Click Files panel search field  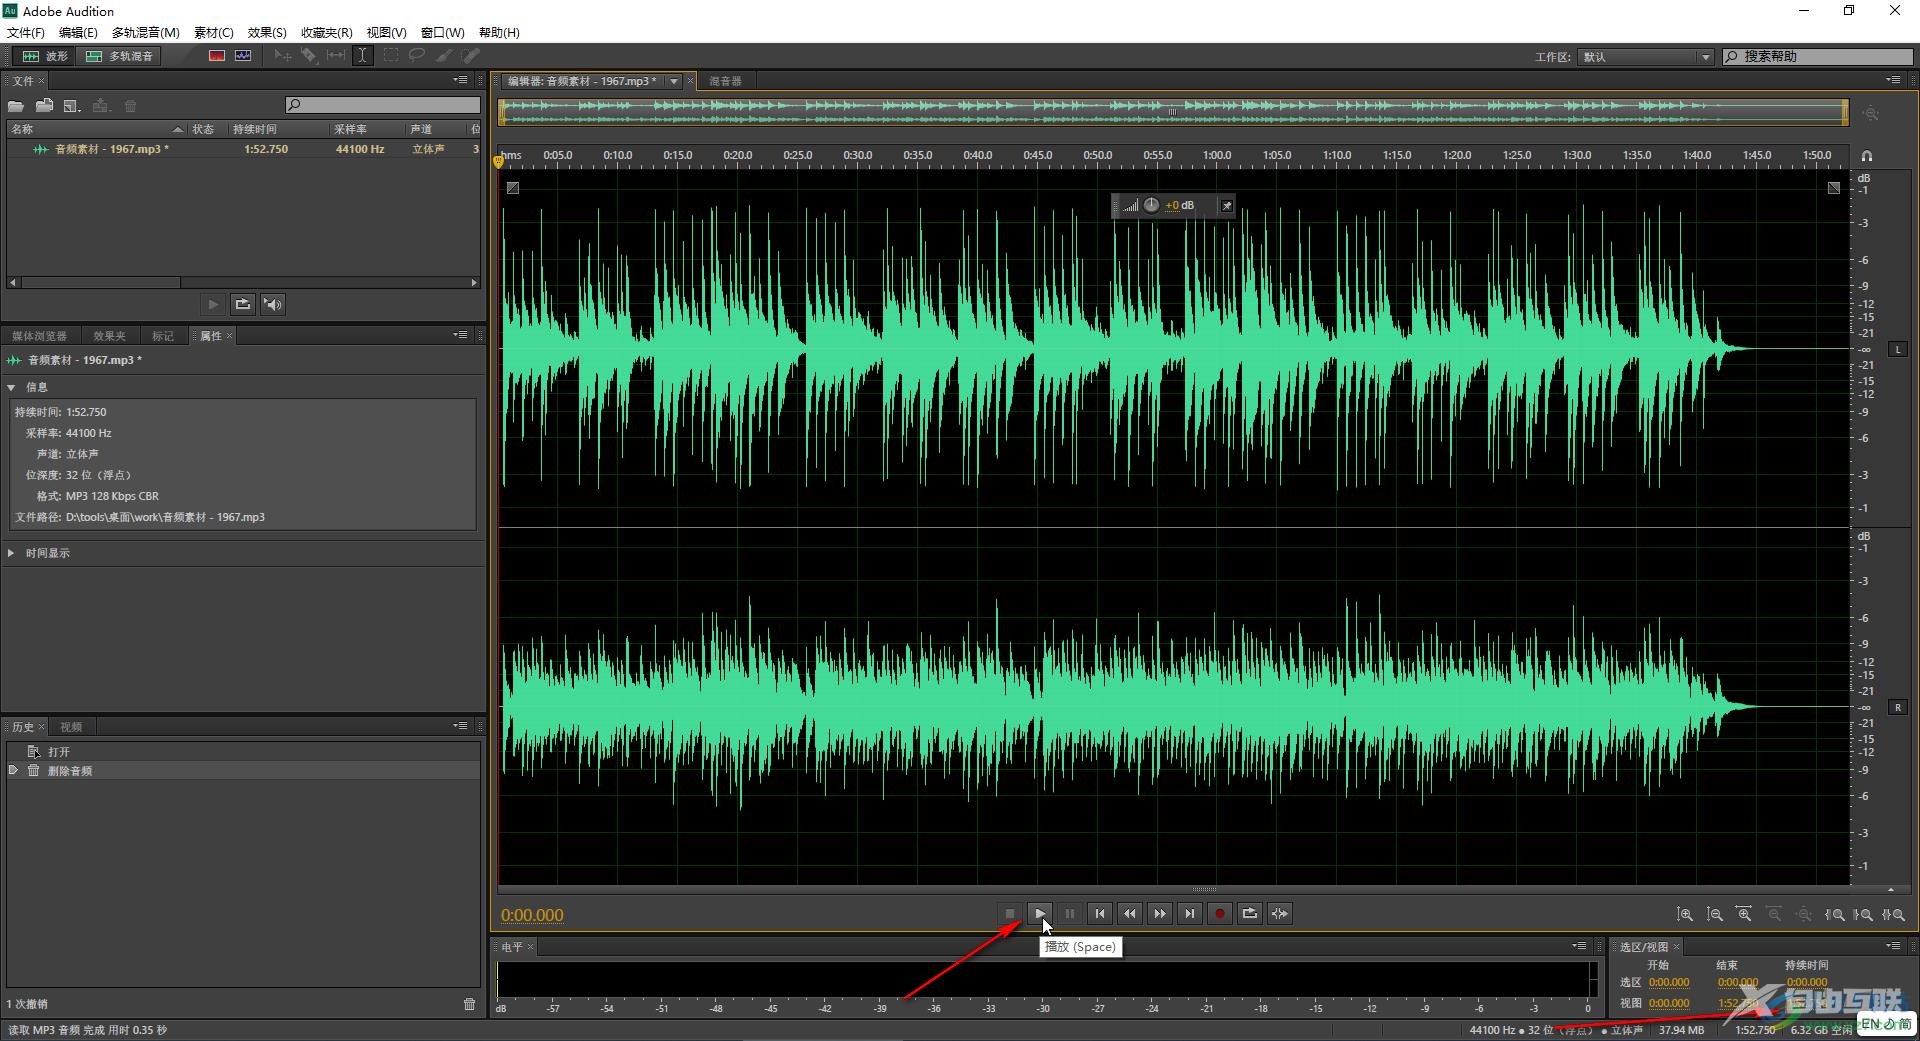382,105
